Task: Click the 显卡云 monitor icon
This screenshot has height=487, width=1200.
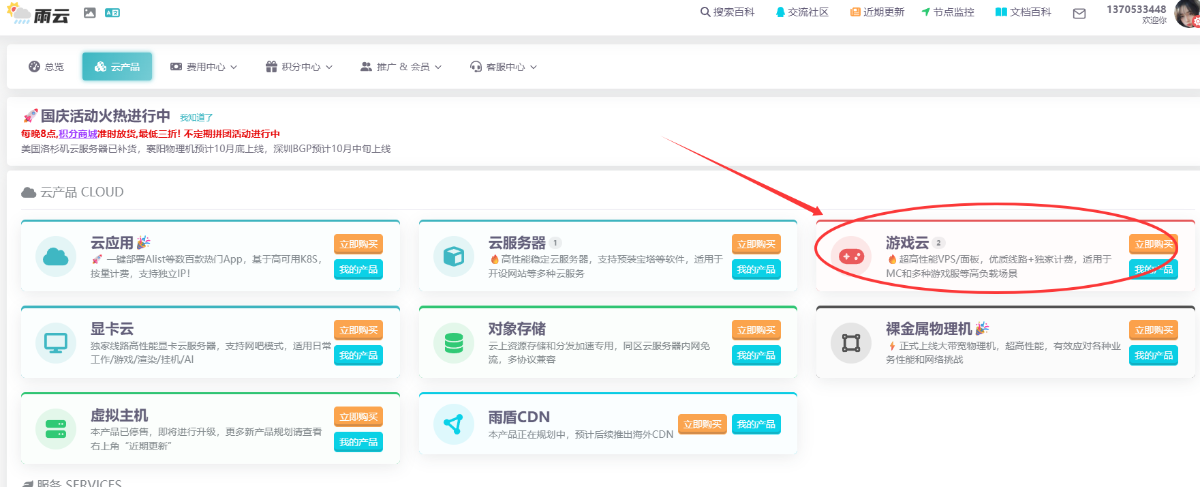Action: [x=55, y=343]
